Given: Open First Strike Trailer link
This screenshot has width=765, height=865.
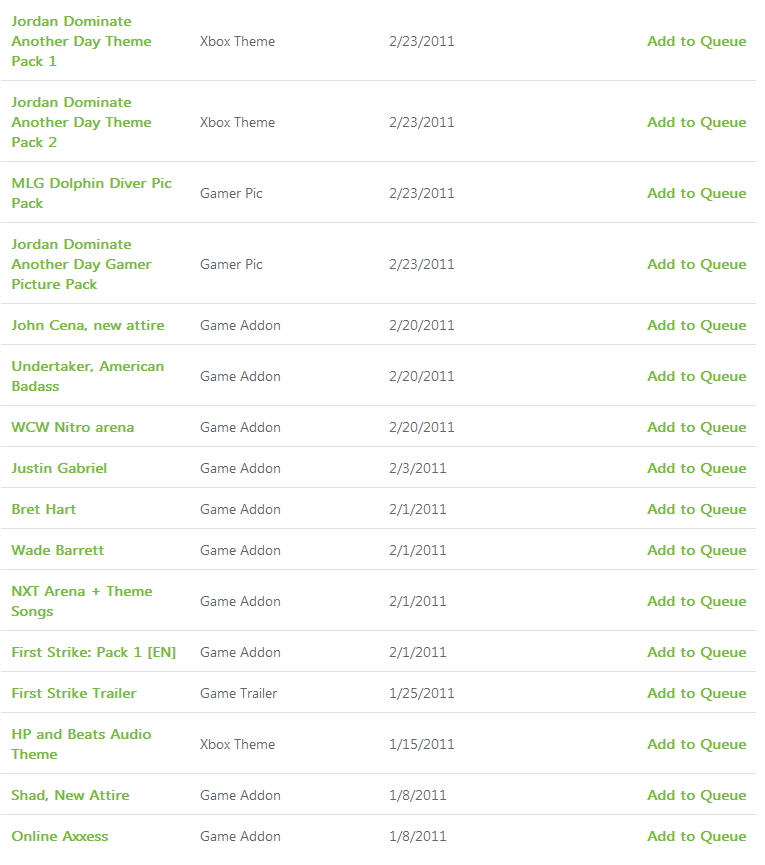Looking at the screenshot, I should click(74, 693).
